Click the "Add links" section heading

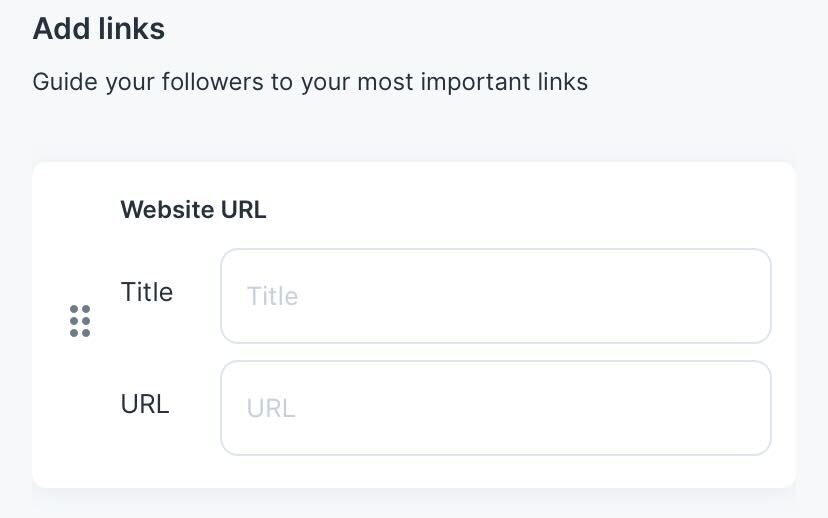99,29
